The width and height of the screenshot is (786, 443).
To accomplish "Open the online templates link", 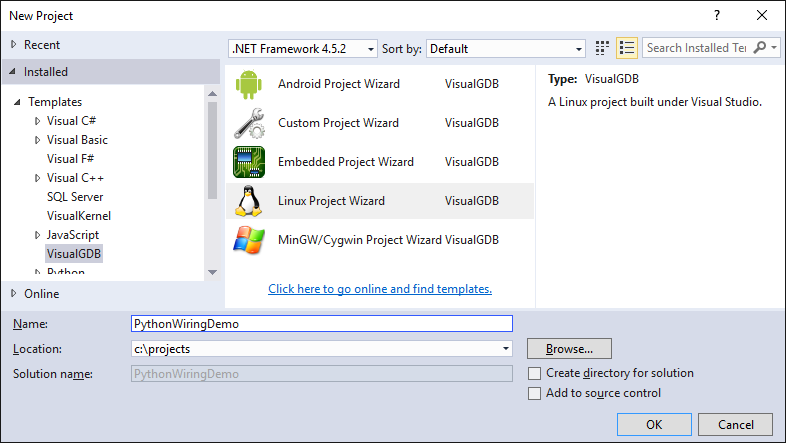I will click(x=380, y=289).
